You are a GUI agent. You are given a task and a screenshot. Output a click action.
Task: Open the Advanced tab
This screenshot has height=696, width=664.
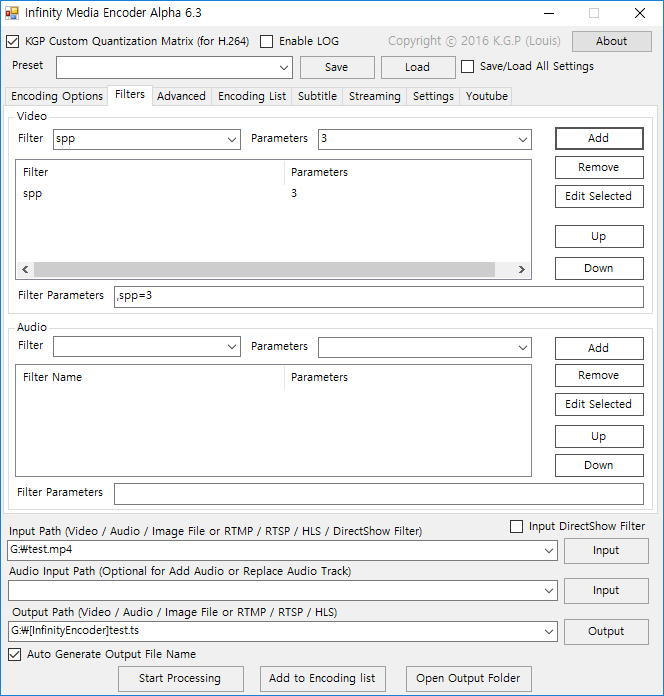tap(181, 96)
